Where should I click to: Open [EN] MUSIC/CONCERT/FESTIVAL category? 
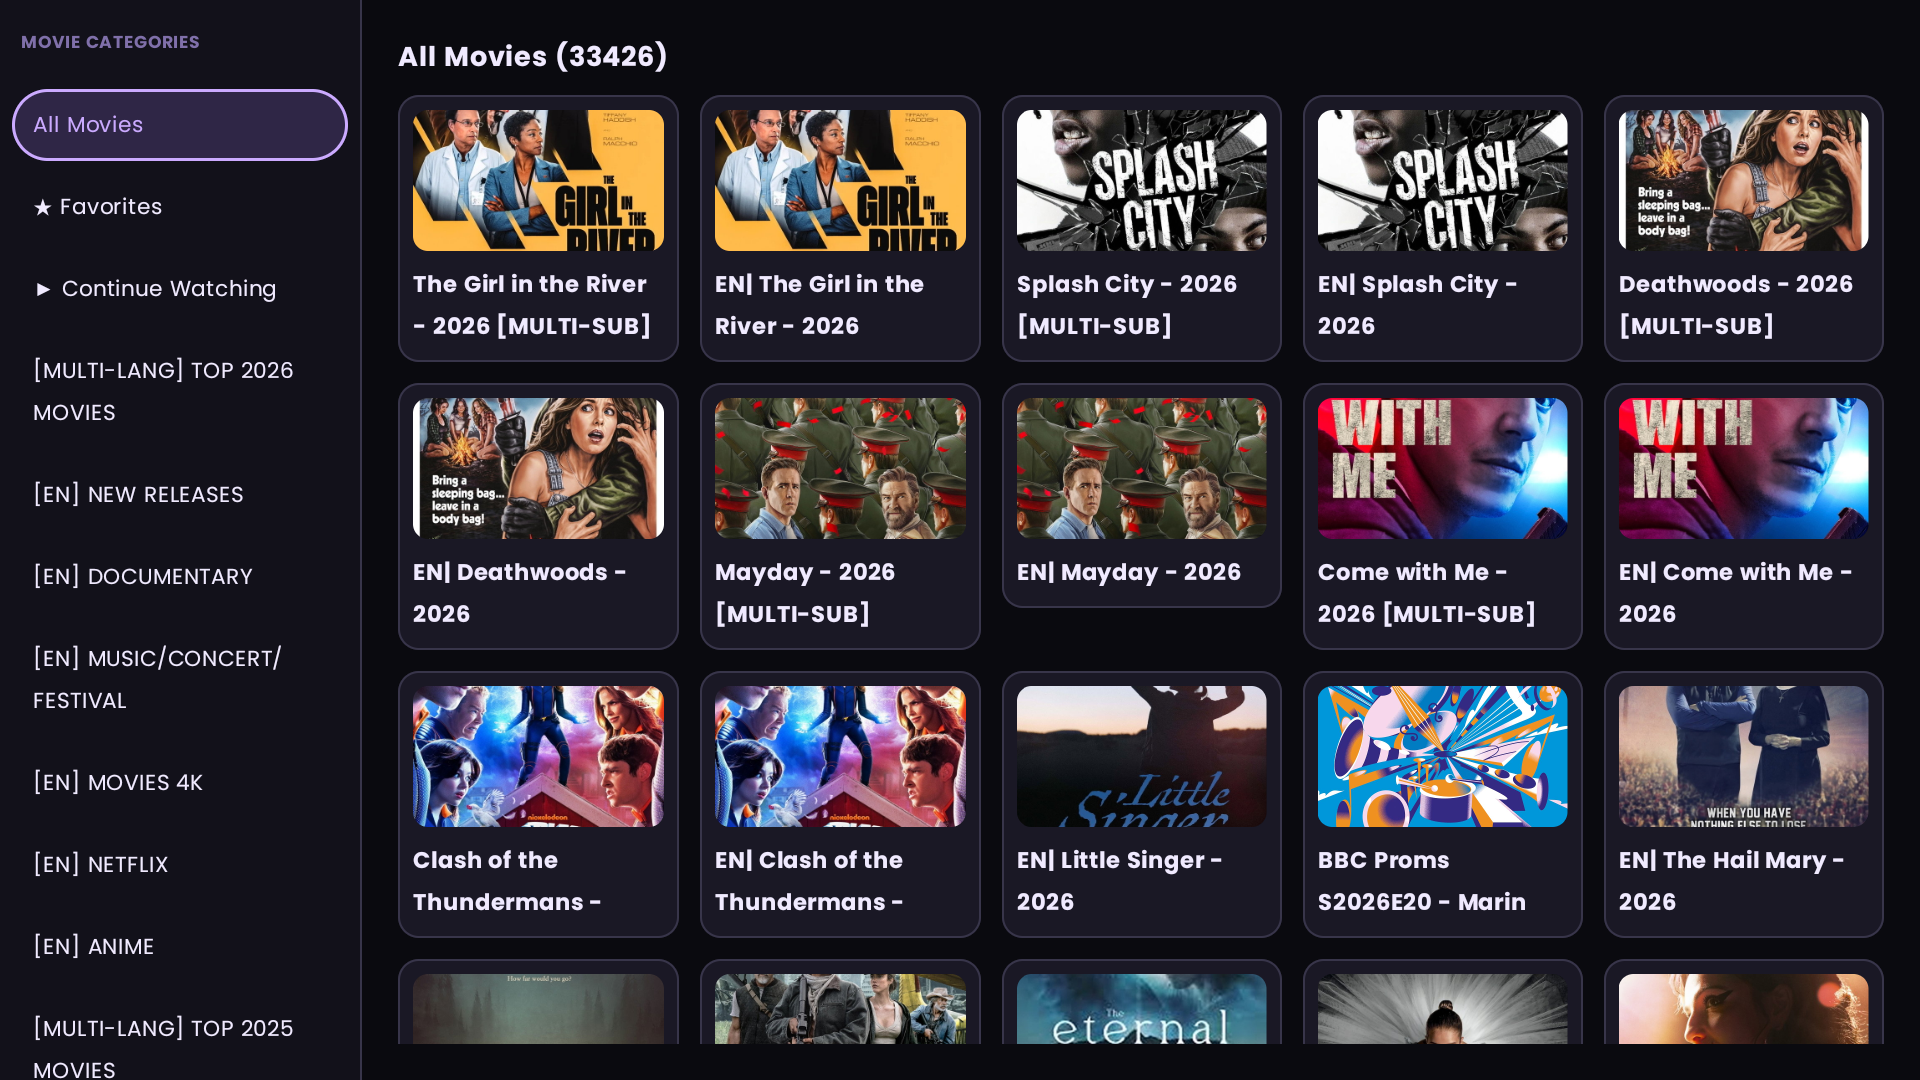coord(180,679)
